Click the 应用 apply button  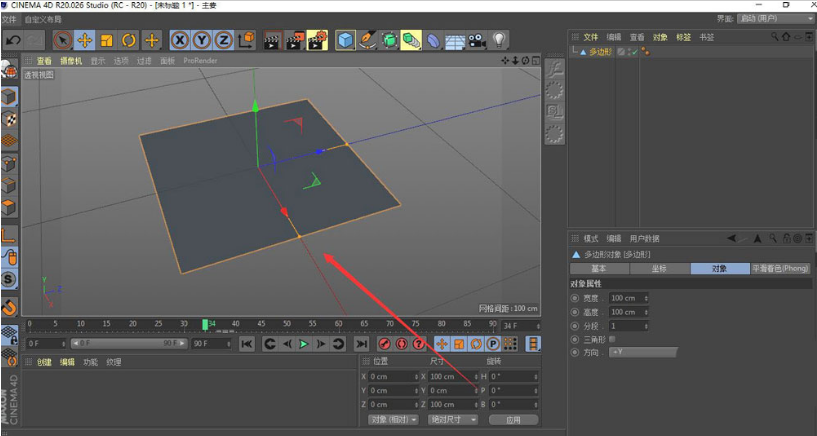pyautogui.click(x=513, y=420)
